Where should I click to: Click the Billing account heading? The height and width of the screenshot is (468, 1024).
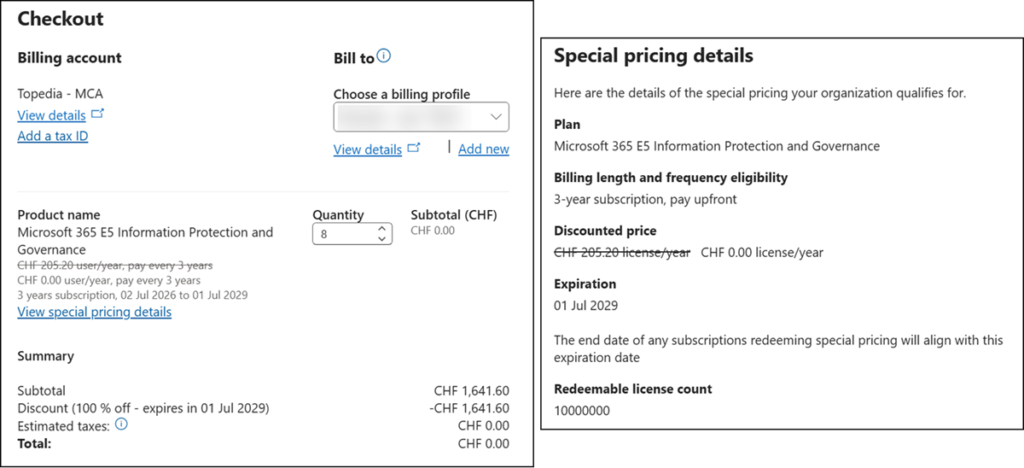click(x=69, y=57)
